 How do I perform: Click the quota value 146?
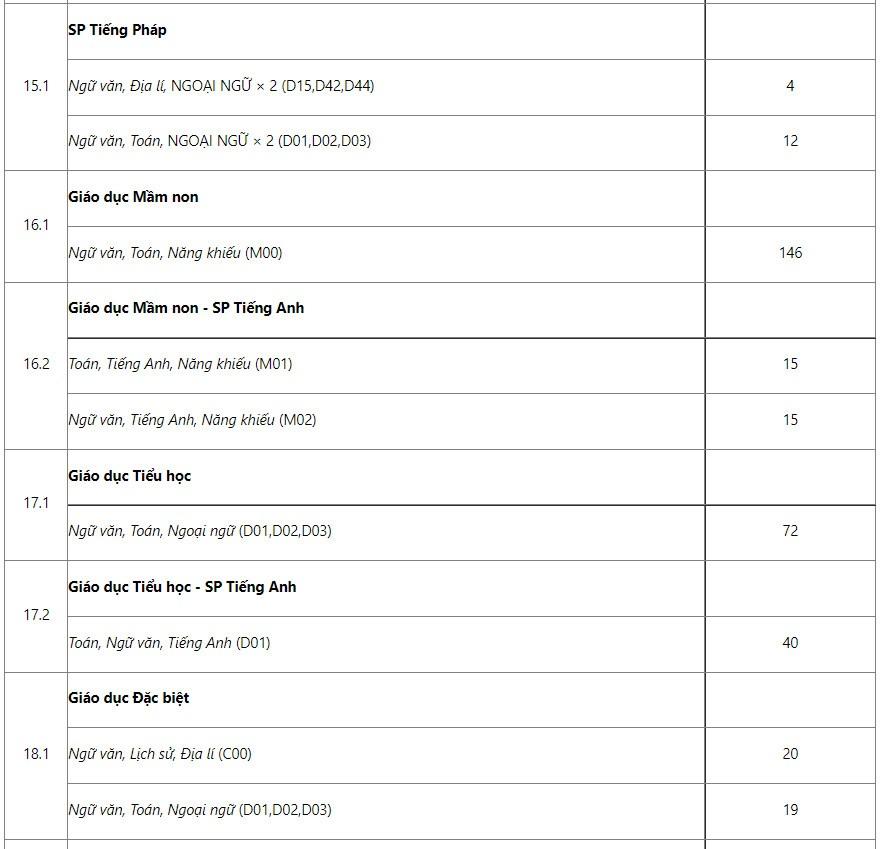point(790,253)
